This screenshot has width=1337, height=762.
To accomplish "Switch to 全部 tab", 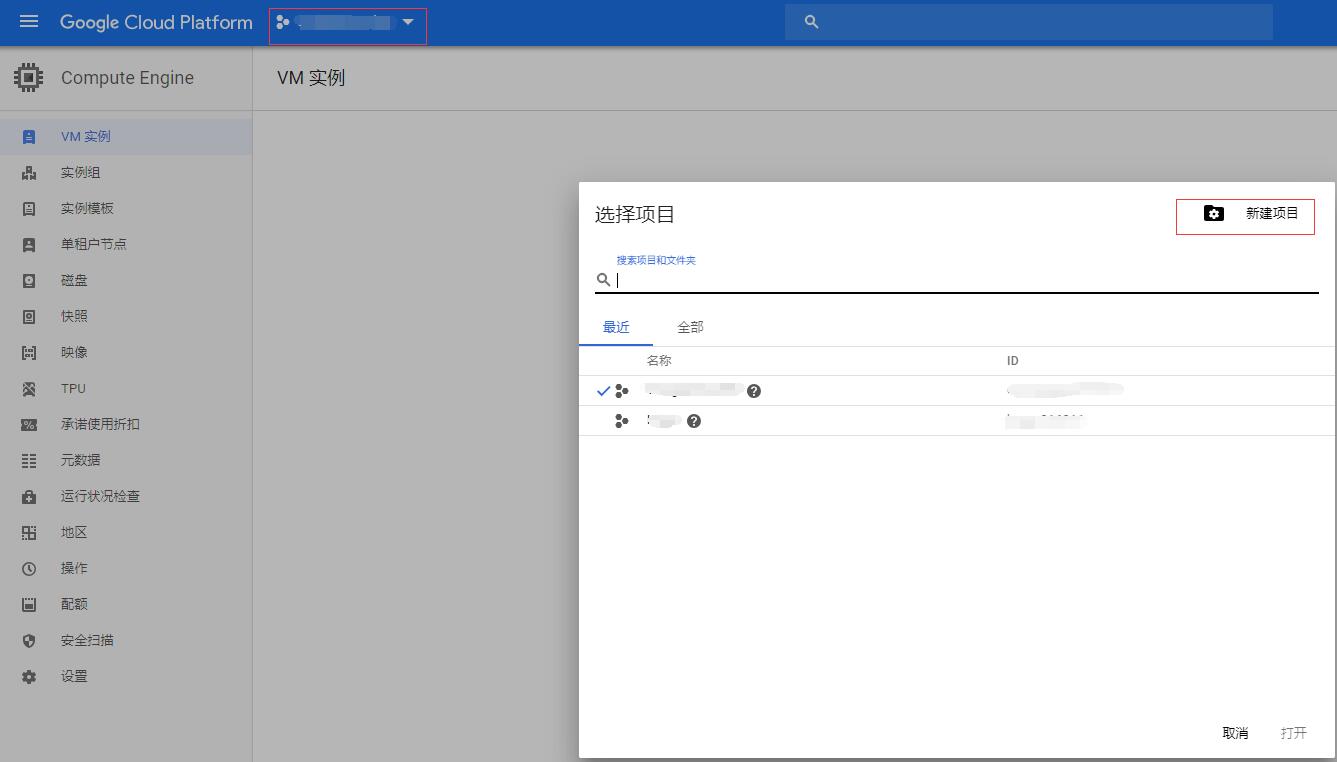I will tap(690, 327).
